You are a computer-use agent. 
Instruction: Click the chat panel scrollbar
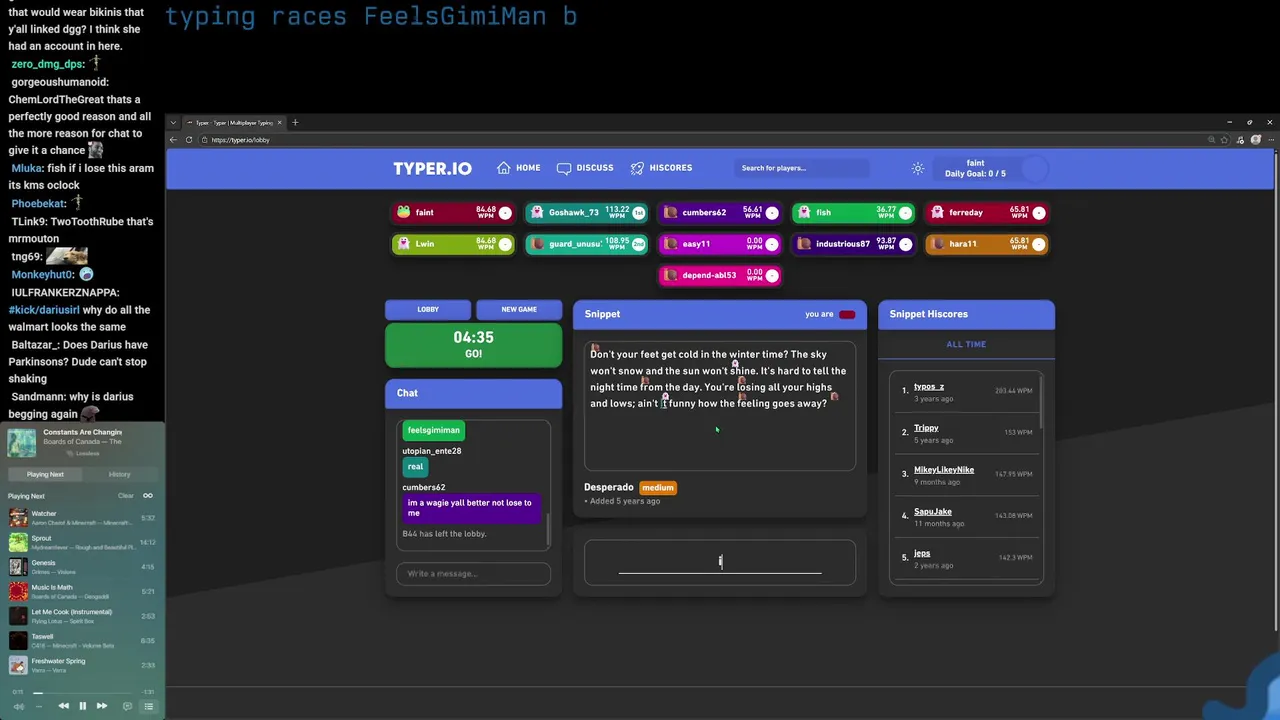coord(547,530)
